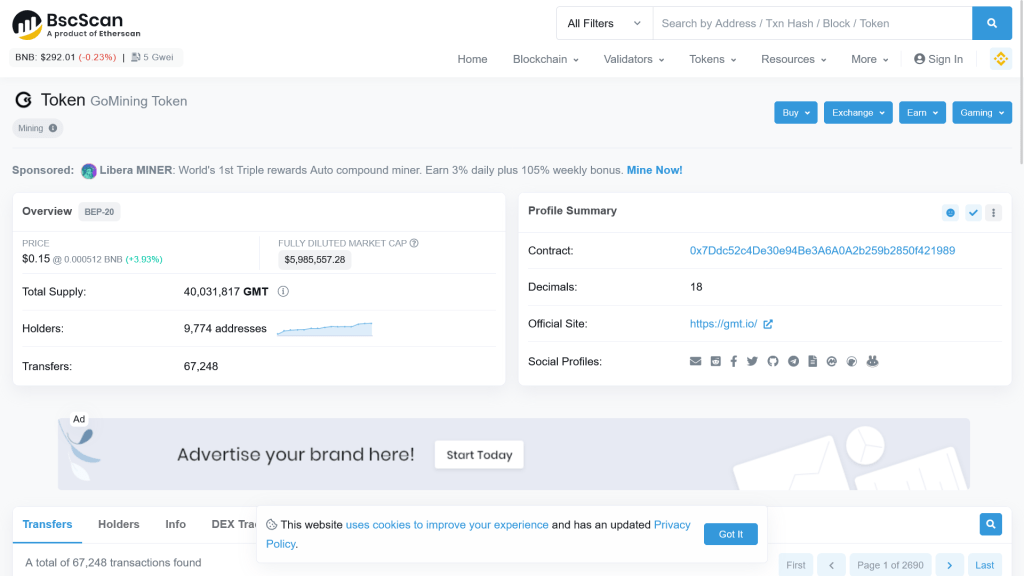Click the blue search magnifier button
Image resolution: width=1024 pixels, height=576 pixels.
(x=991, y=24)
